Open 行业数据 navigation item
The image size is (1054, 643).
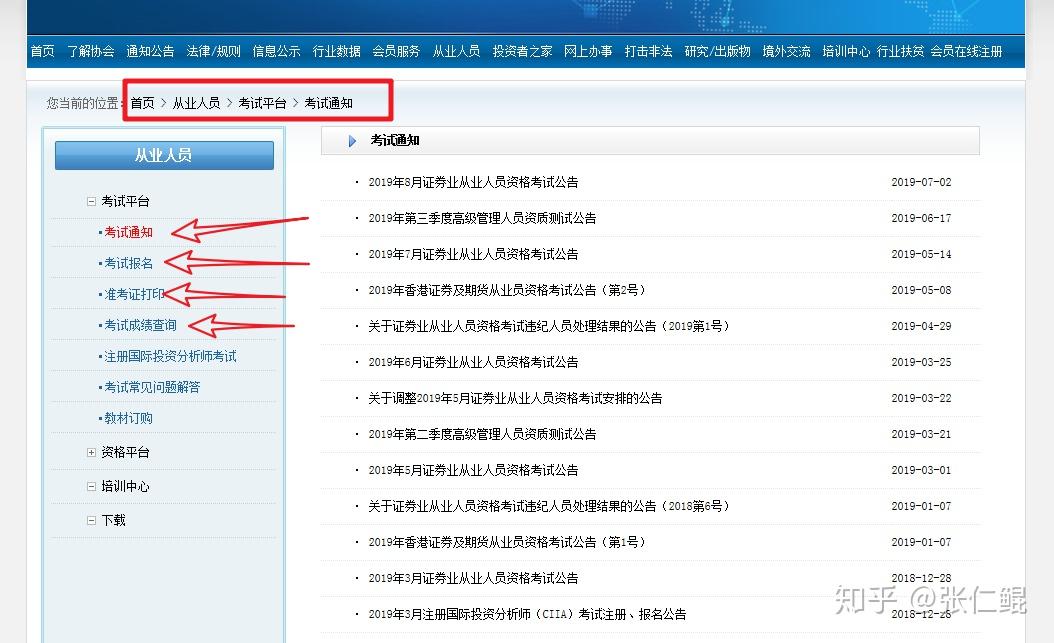(336, 51)
